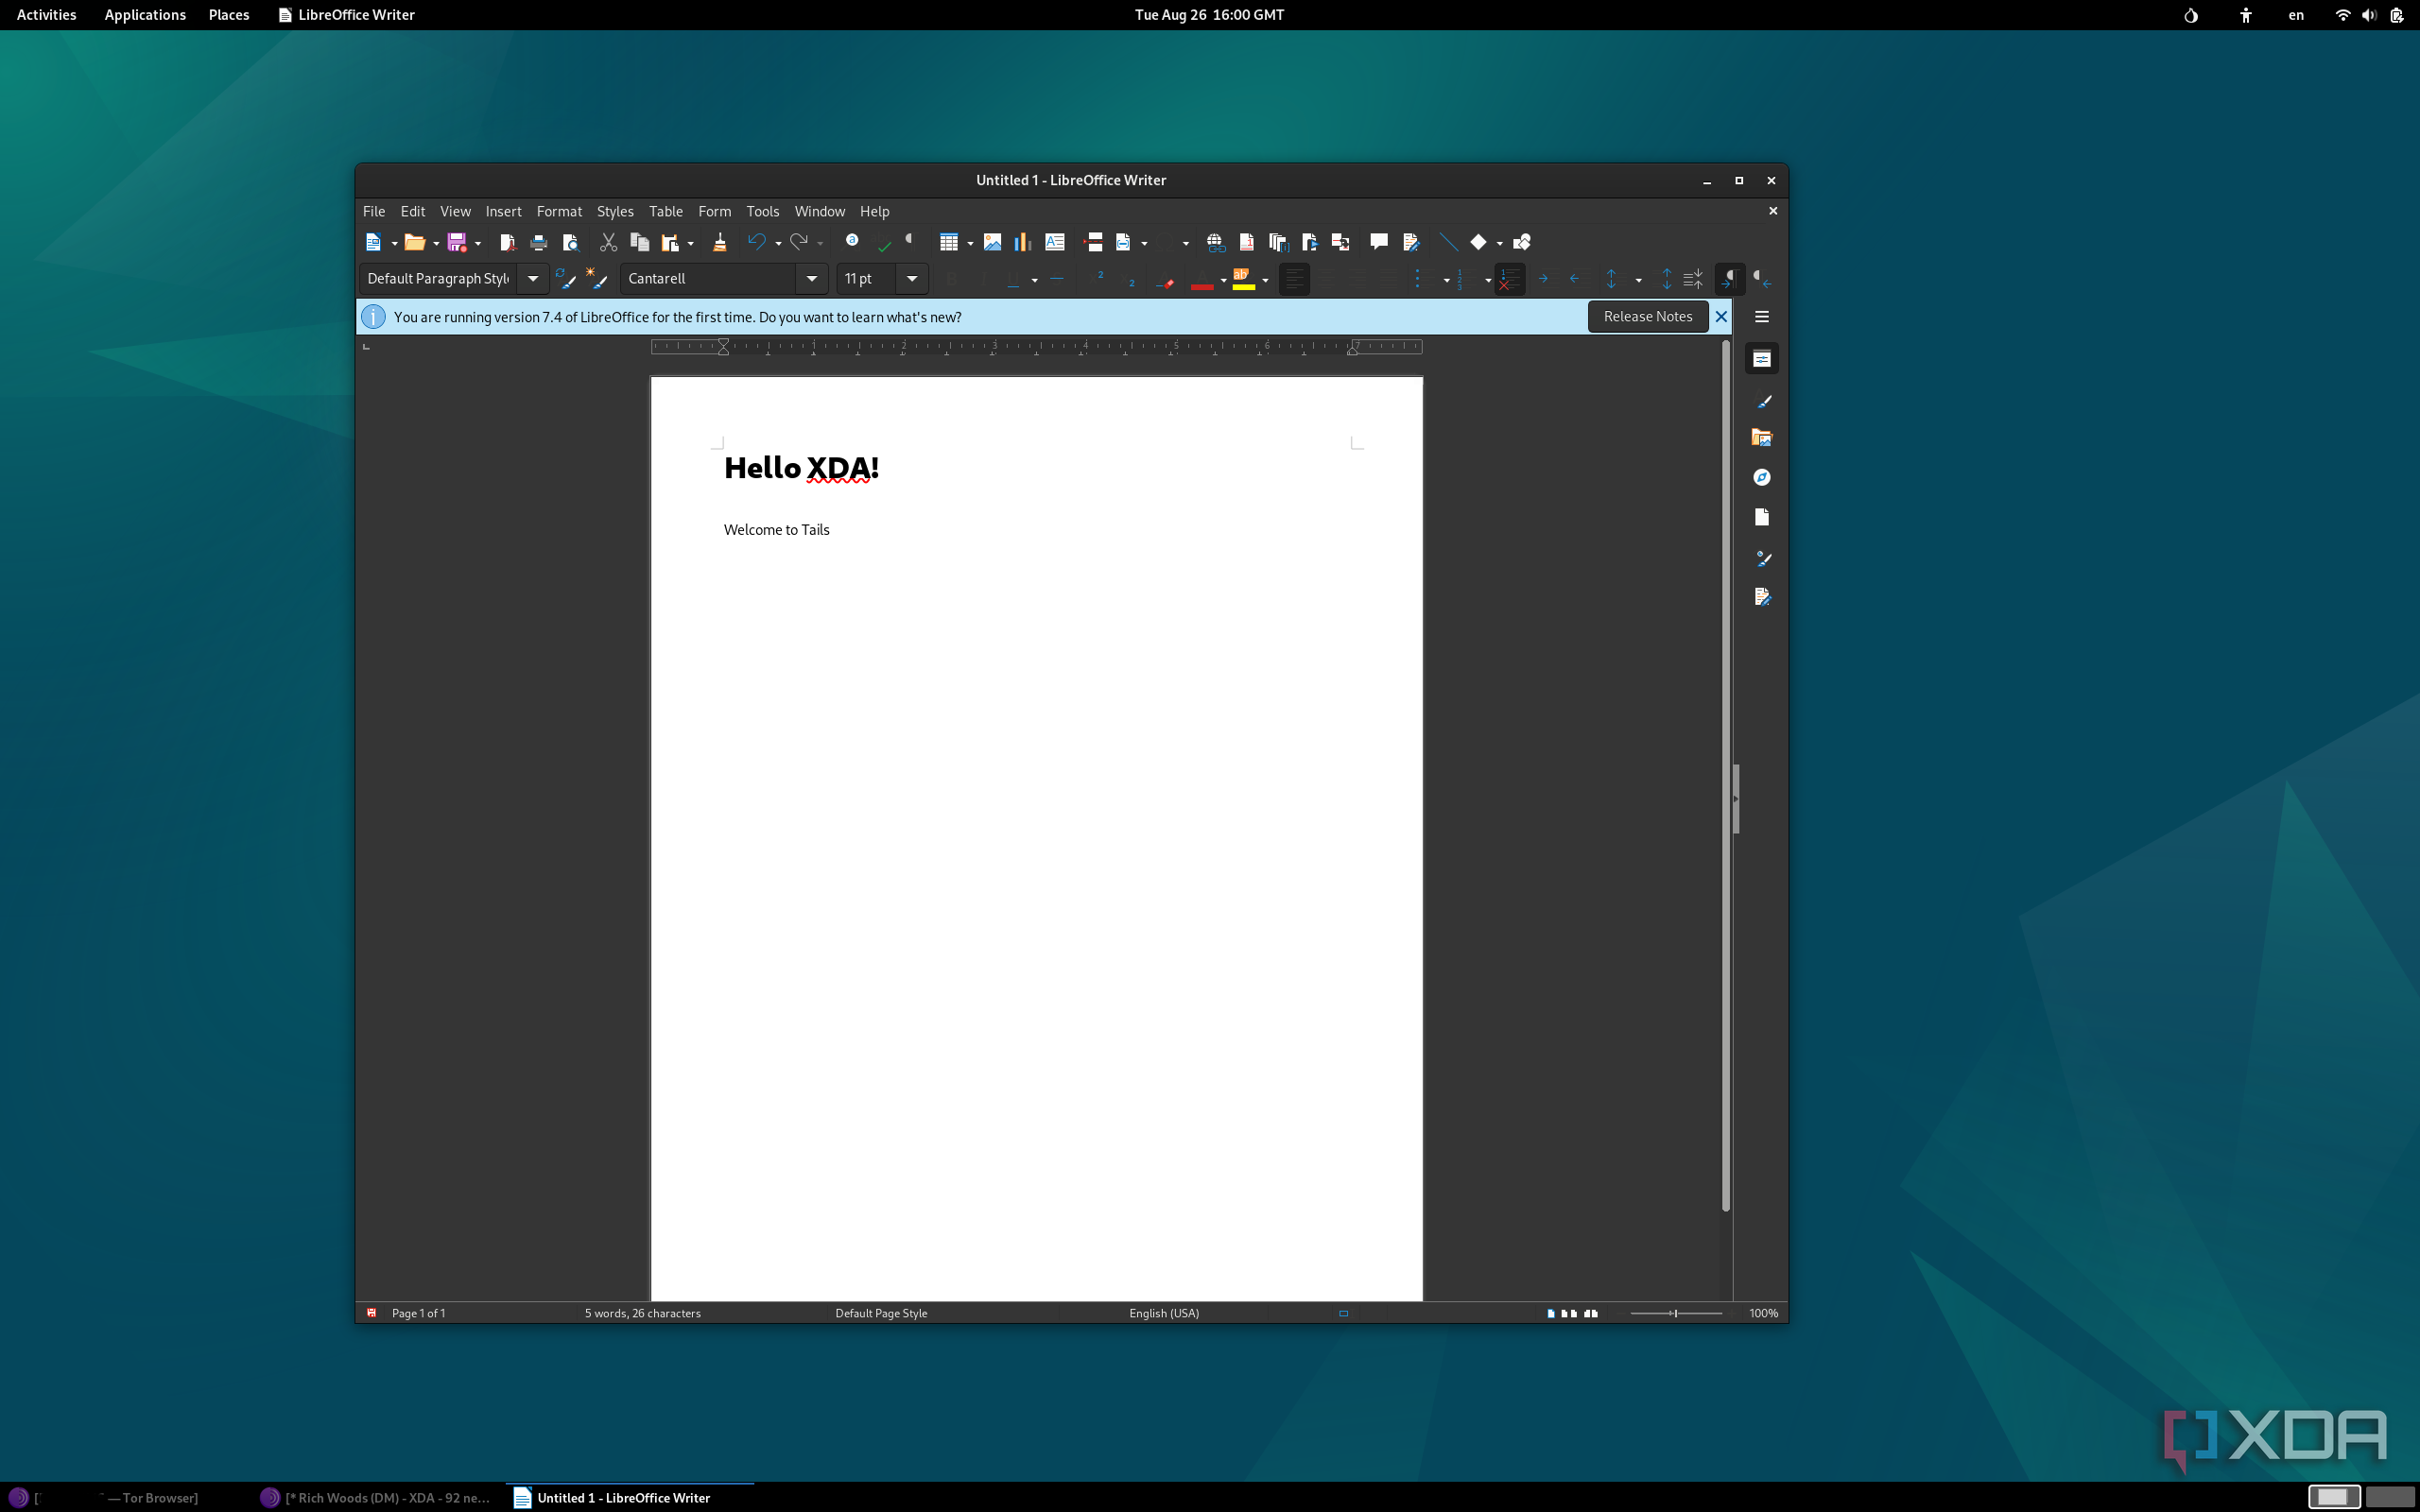Screen dimensions: 2420x1512
Task: Click the Cut scissors icon
Action: click(x=608, y=242)
